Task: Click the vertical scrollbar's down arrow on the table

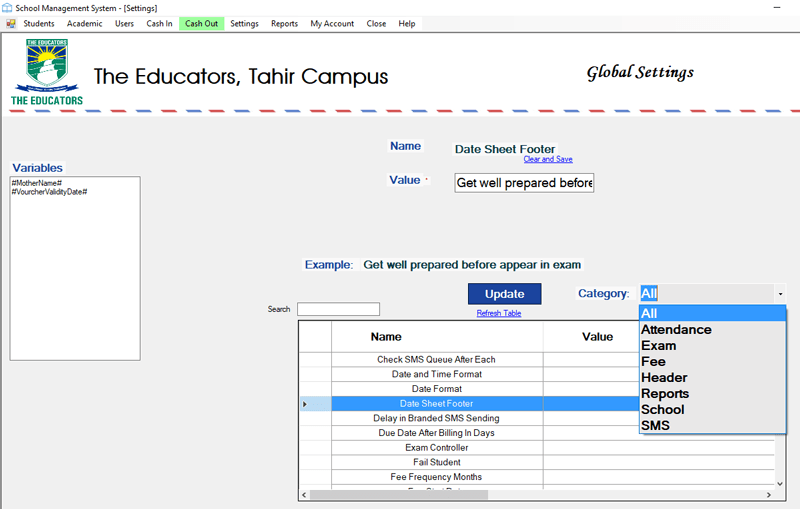Action: [780, 483]
